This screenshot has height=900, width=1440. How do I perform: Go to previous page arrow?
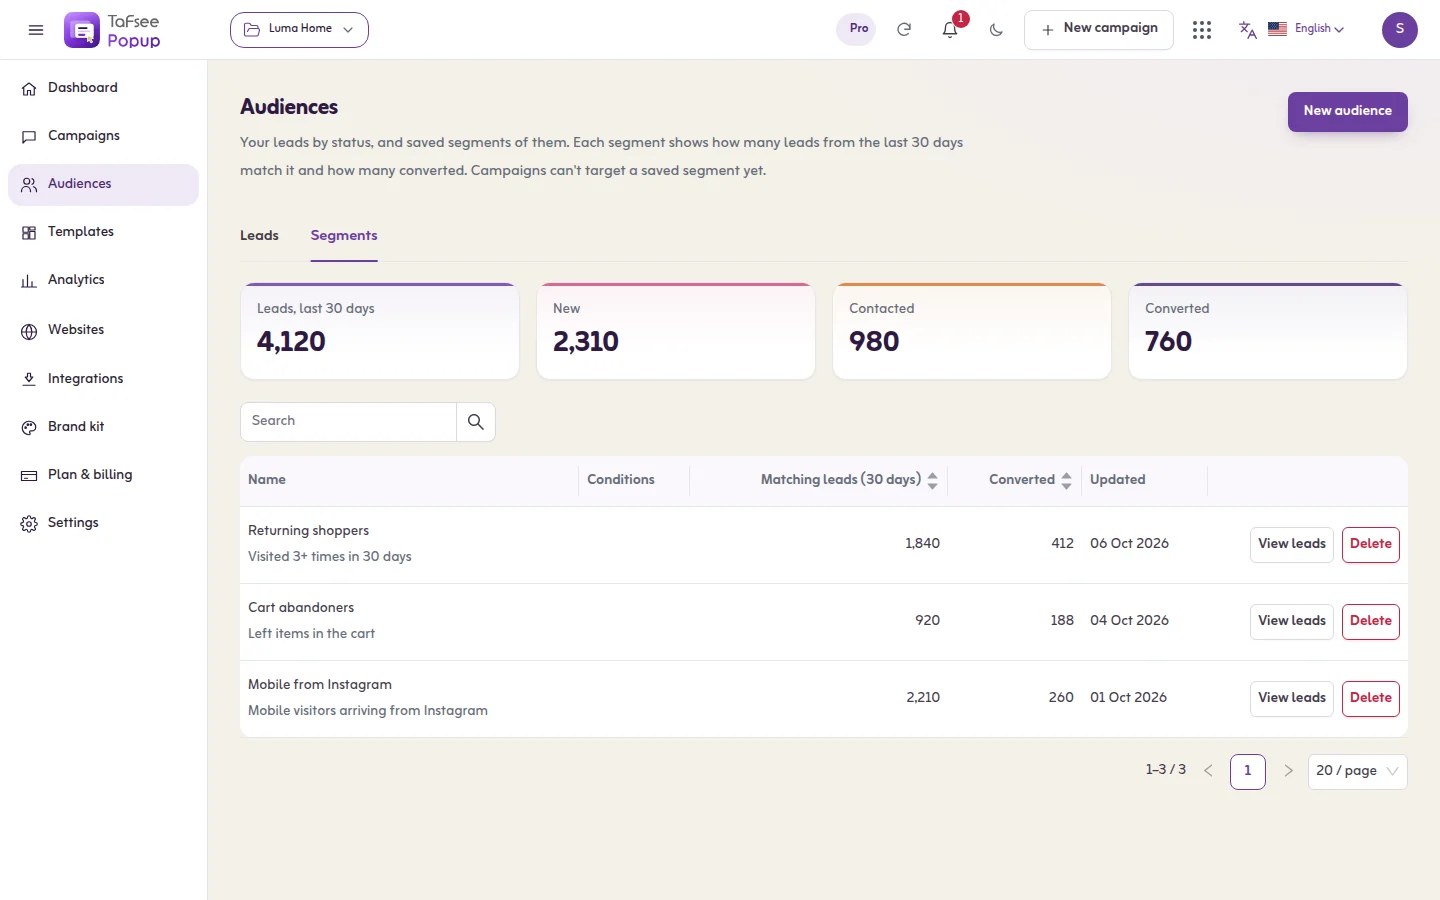coord(1208,771)
